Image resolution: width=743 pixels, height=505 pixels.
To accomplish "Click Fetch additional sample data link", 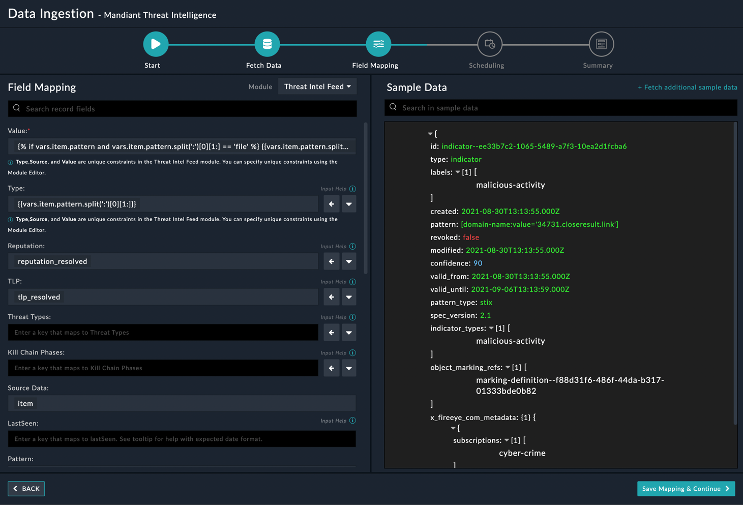I will point(686,88).
